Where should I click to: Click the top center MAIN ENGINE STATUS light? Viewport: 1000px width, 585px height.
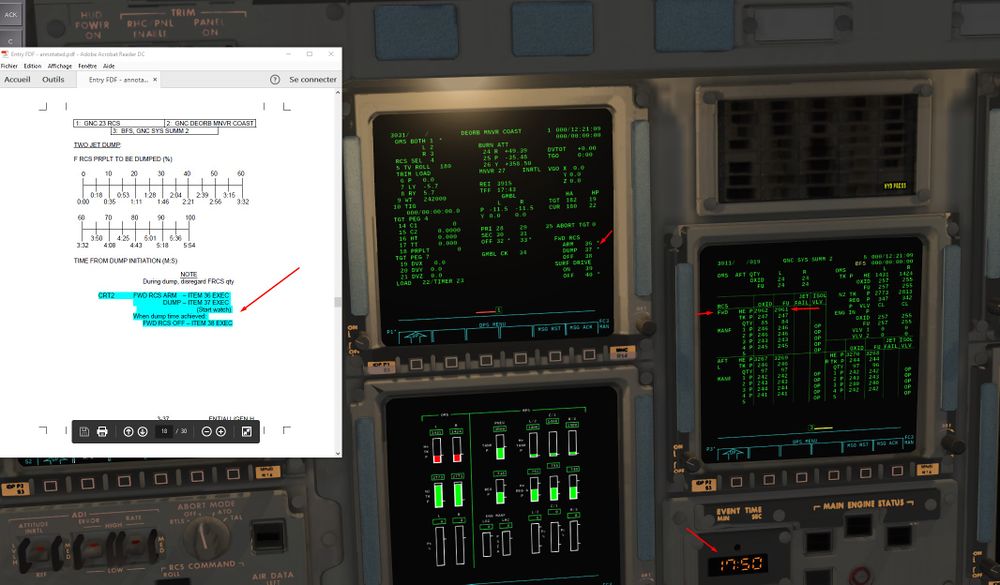pos(858,526)
